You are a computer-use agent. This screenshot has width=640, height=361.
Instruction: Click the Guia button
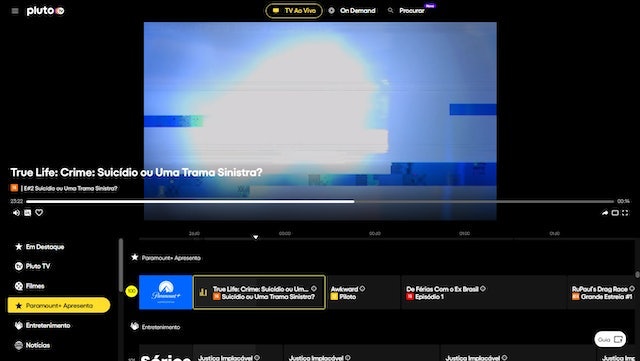point(610,339)
